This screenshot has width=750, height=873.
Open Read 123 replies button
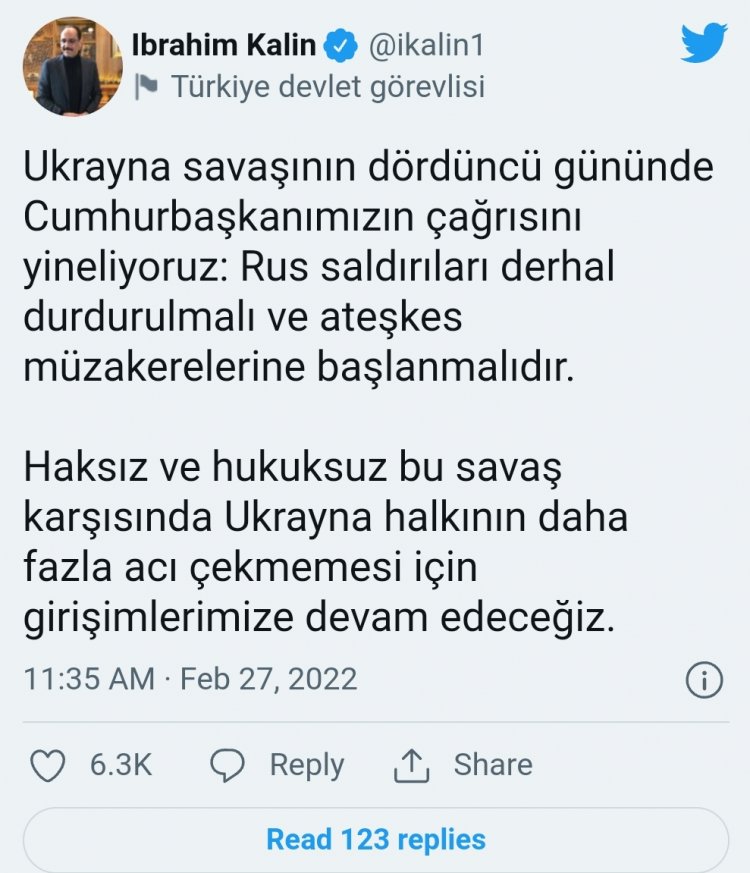point(375,838)
